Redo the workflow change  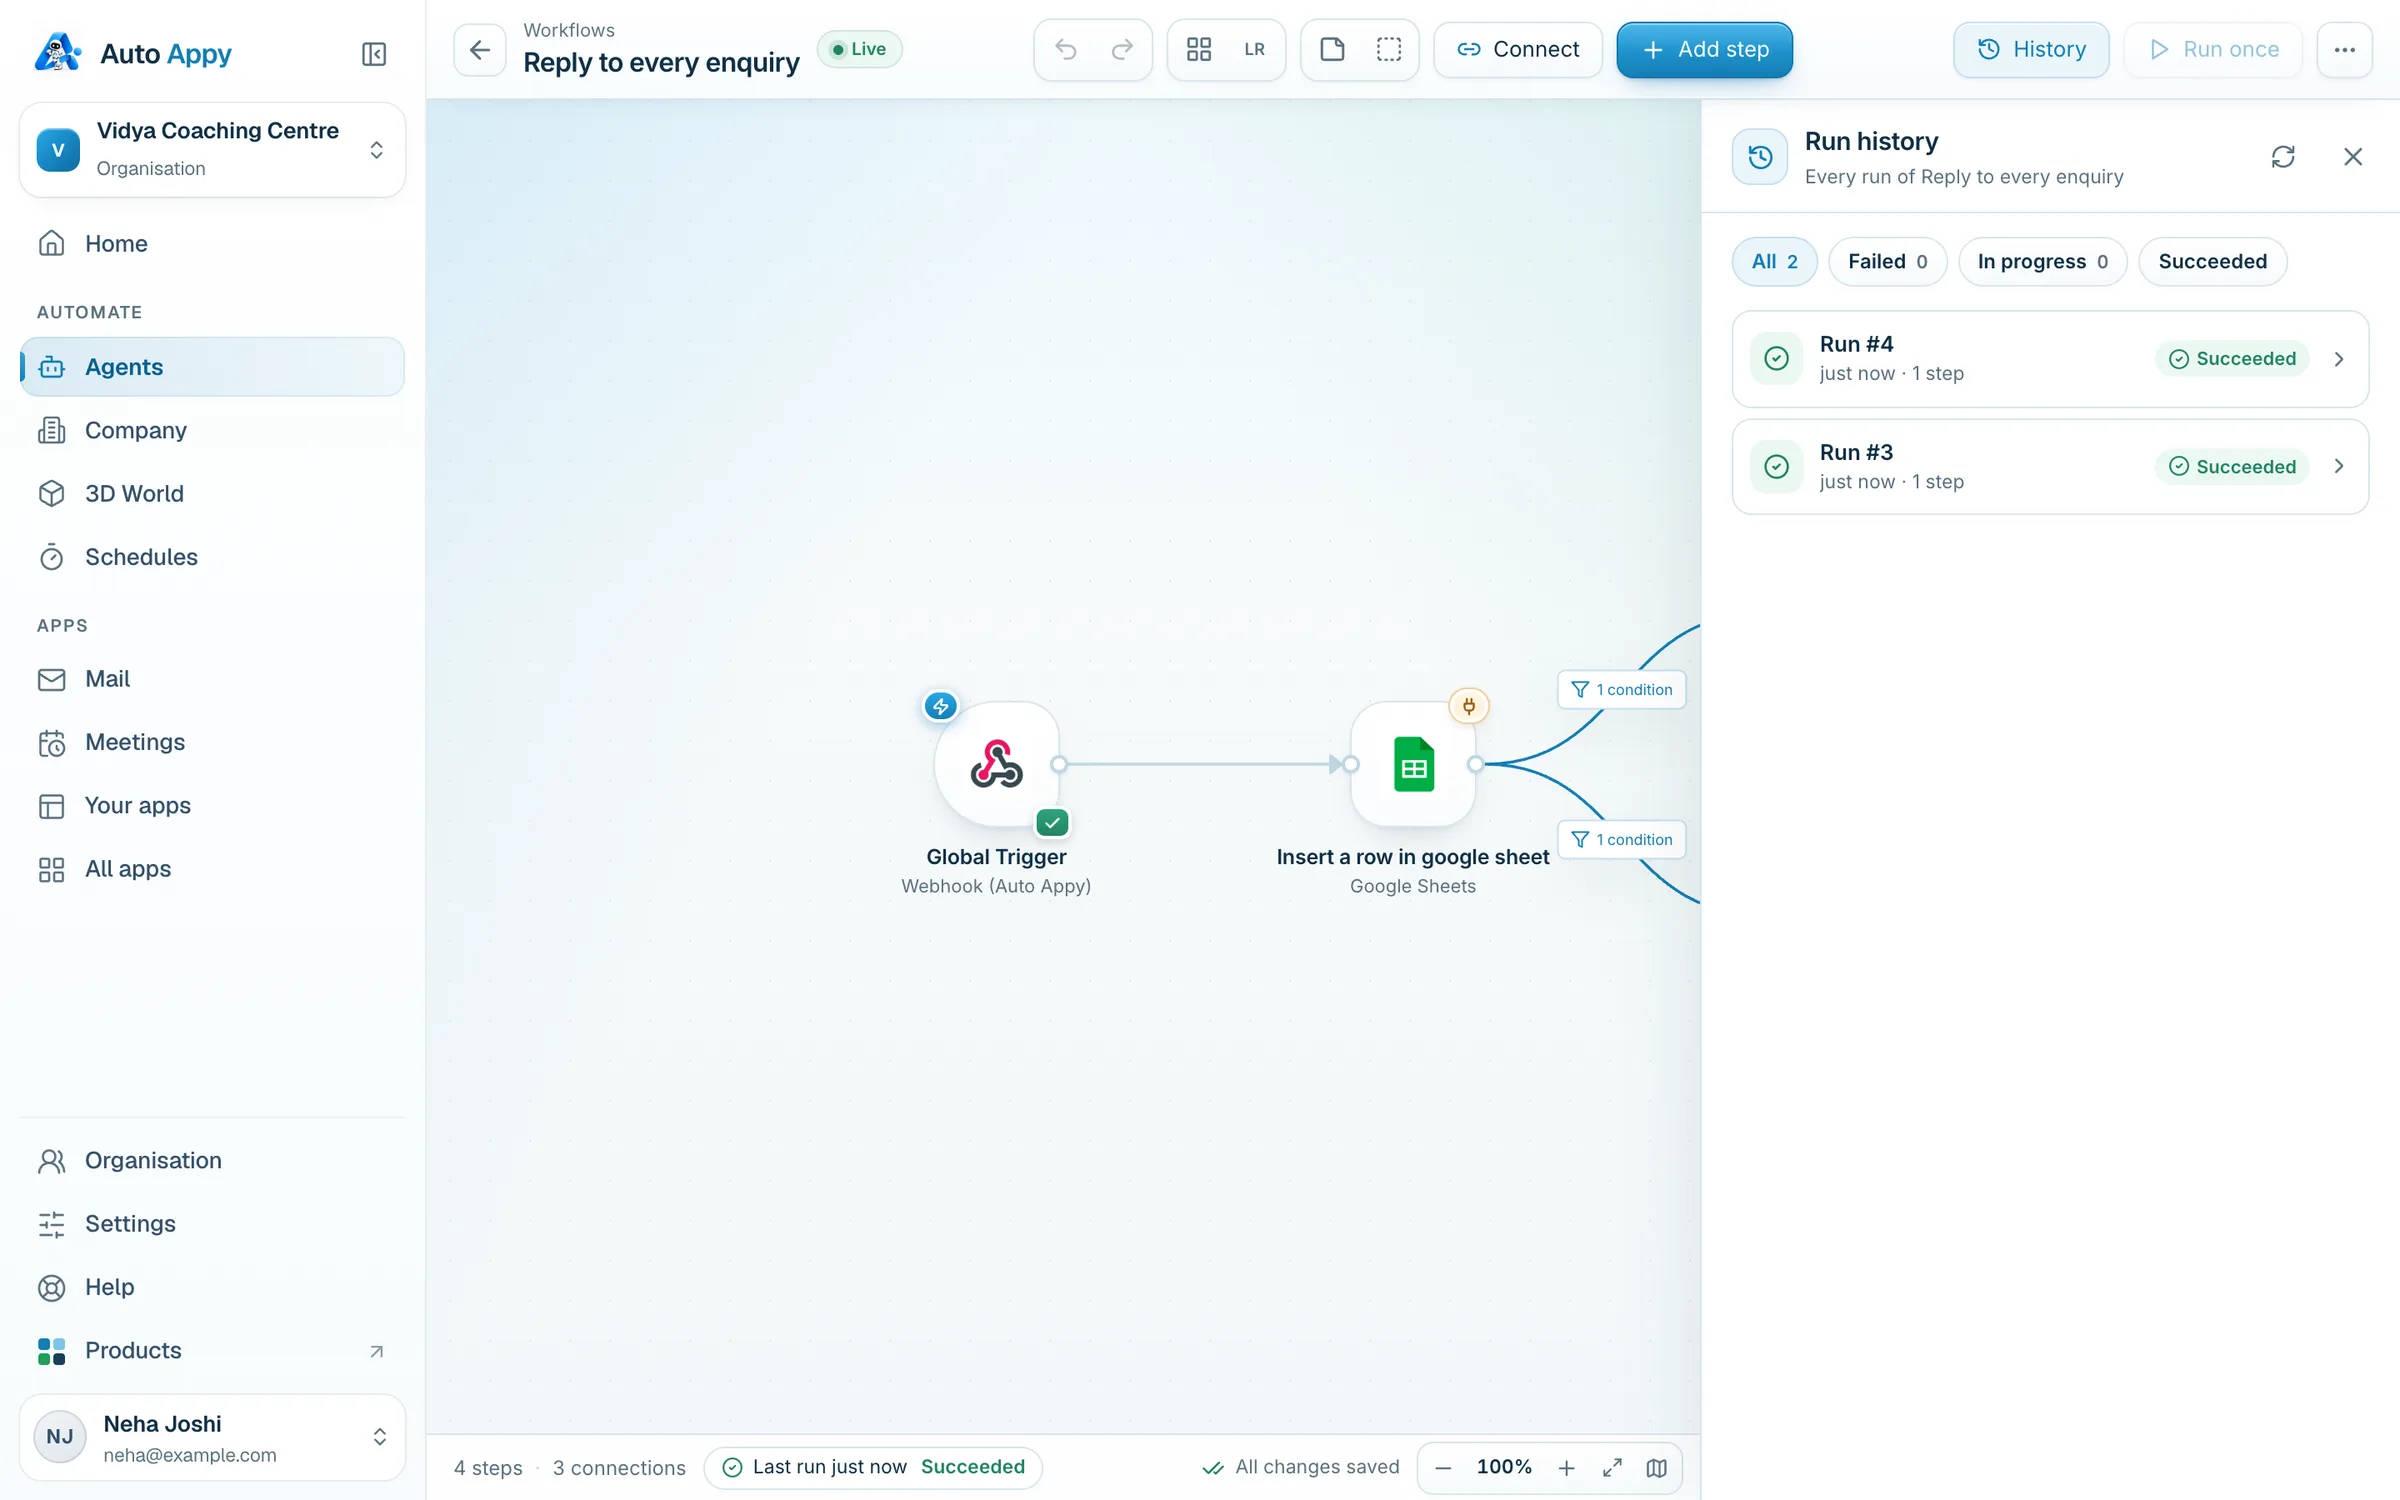1122,49
